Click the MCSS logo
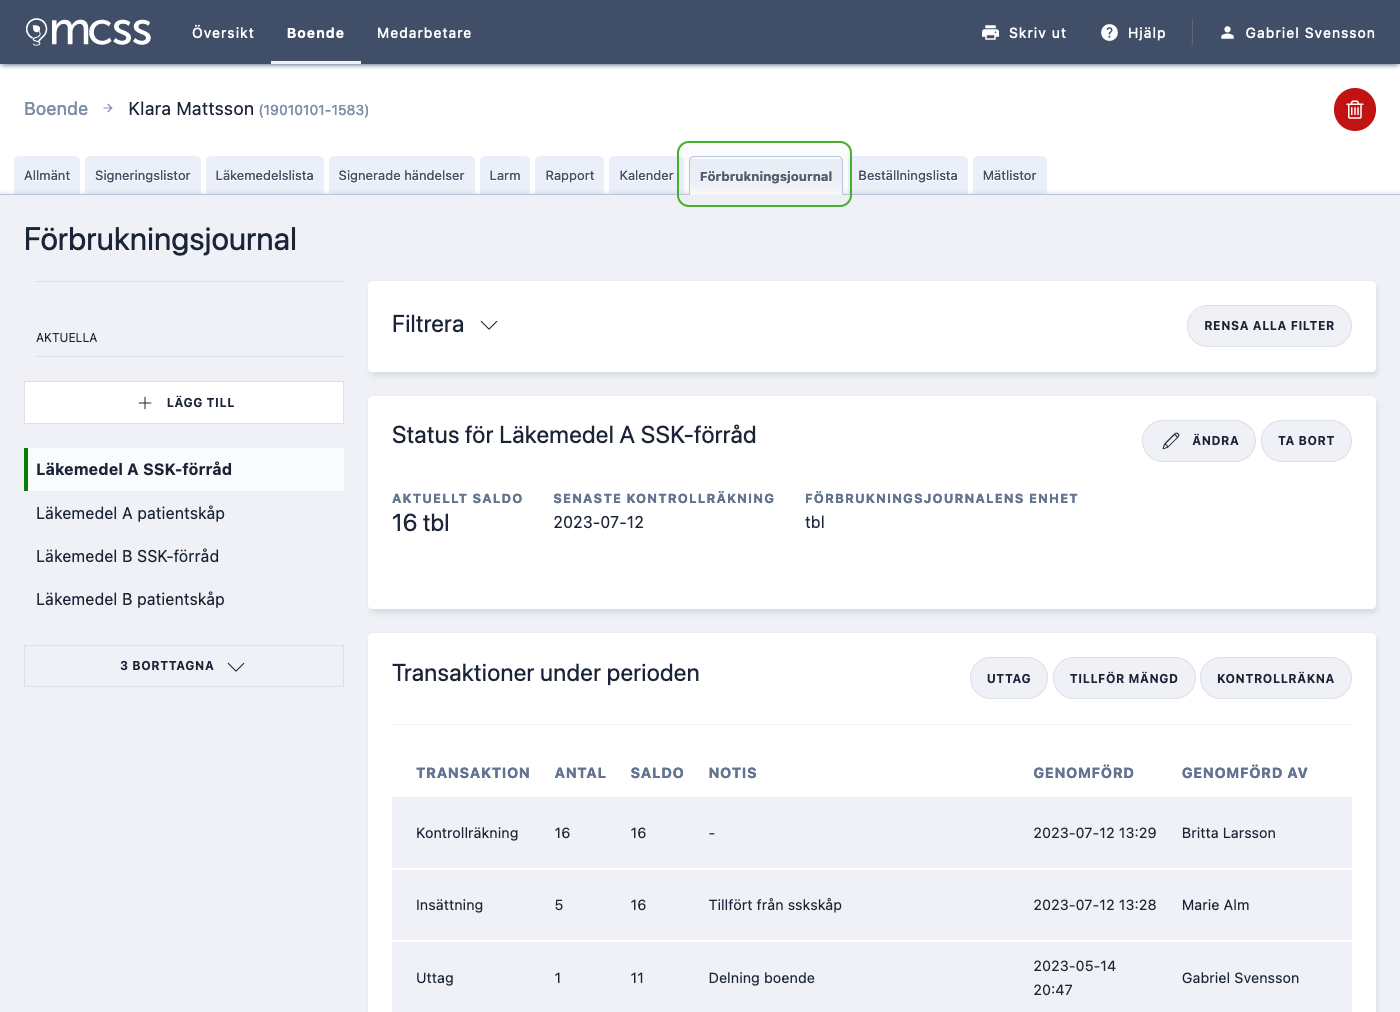Viewport: 1400px width, 1012px height. click(88, 32)
